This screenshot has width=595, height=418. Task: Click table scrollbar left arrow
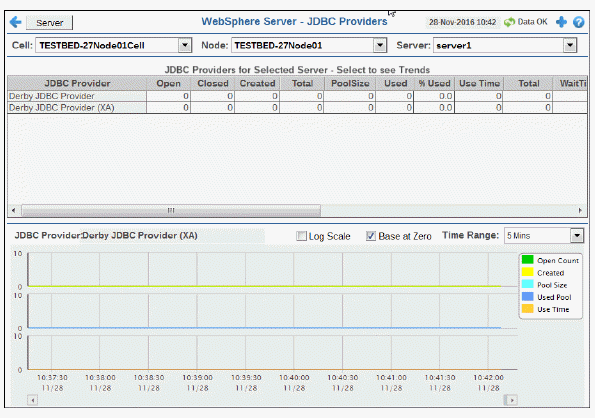pyautogui.click(x=14, y=210)
